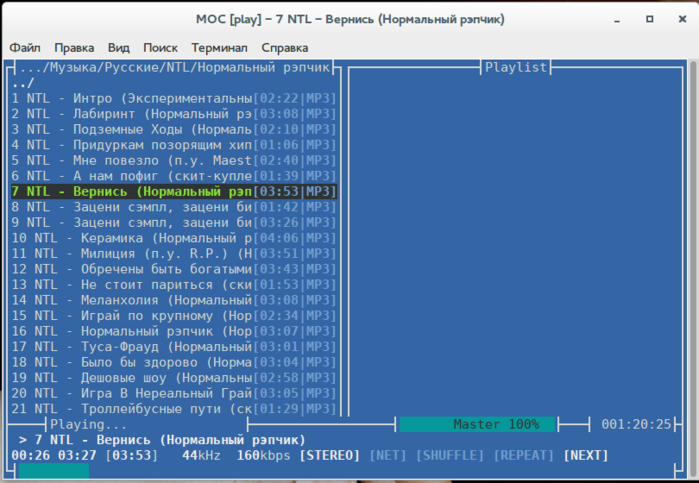Toggle the [NEXT] autonext option
This screenshot has height=483, width=699.
pos(586,455)
